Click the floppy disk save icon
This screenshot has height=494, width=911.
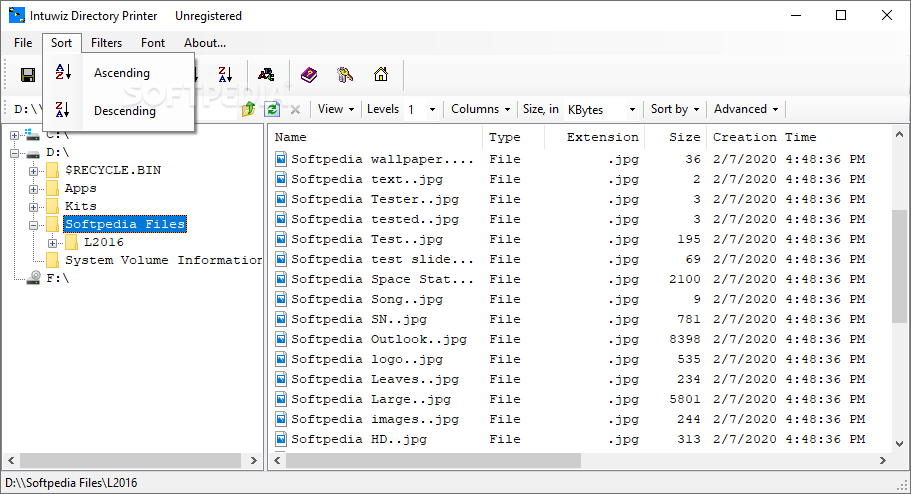tap(27, 75)
